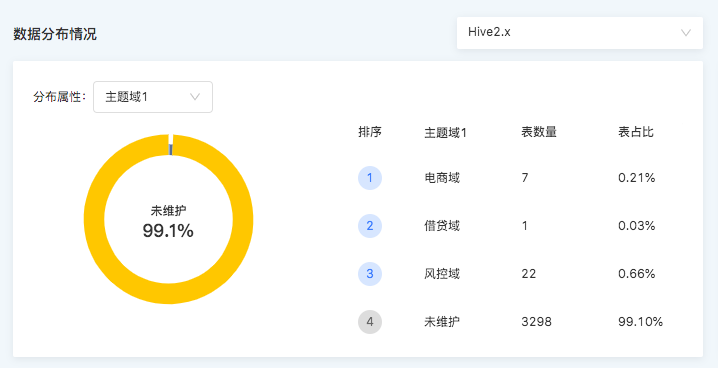The height and width of the screenshot is (368, 718).
Task: Click the 99.10% share value
Action: tap(640, 322)
